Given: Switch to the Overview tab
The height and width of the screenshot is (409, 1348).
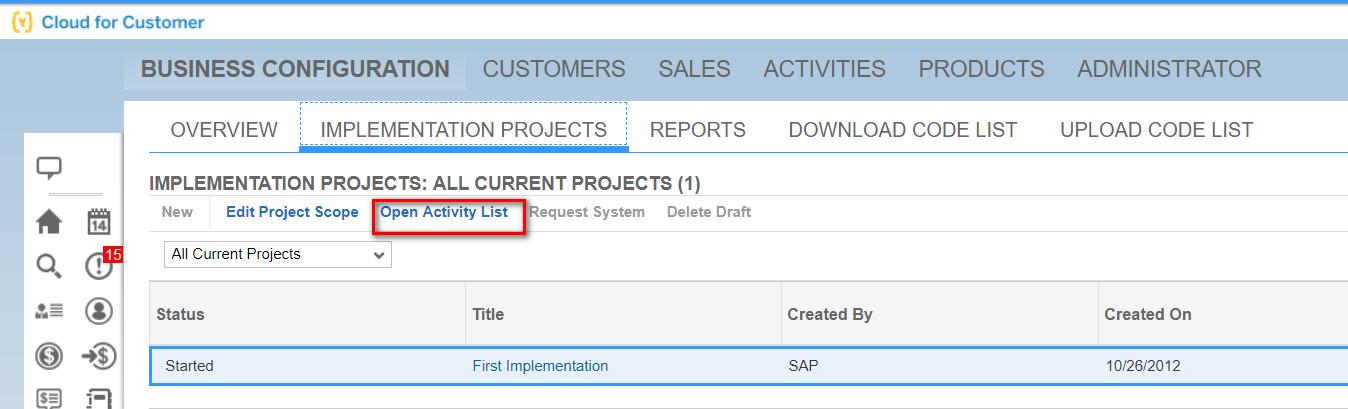Looking at the screenshot, I should (224, 130).
